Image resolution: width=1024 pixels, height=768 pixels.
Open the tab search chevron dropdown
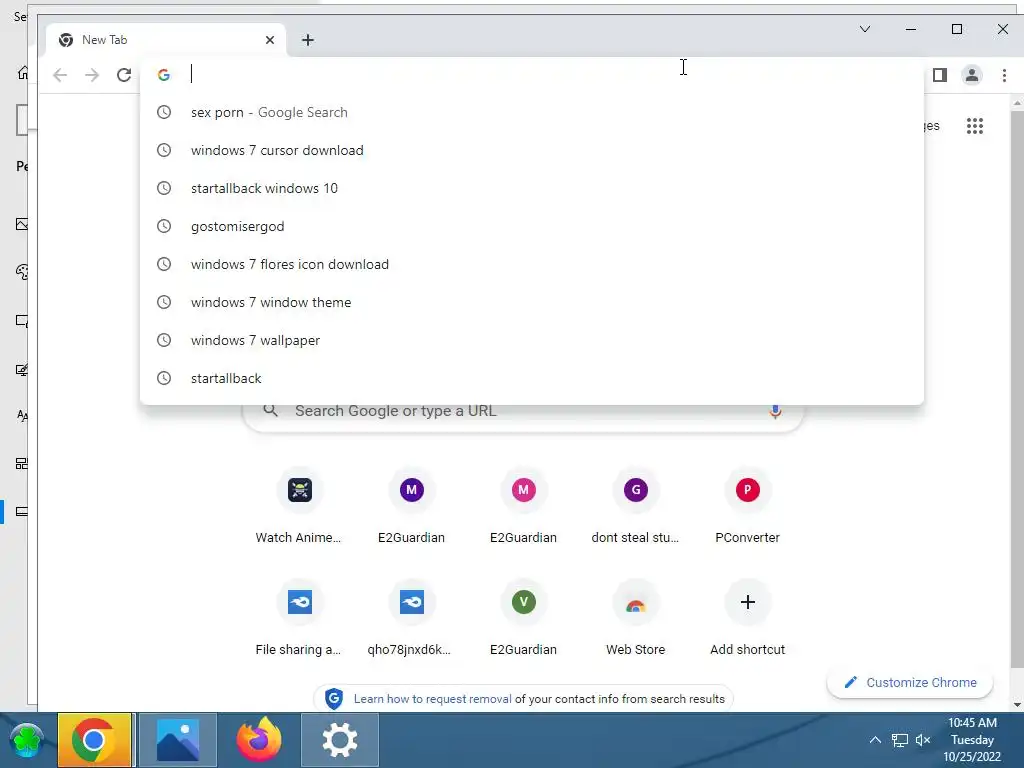click(x=865, y=29)
